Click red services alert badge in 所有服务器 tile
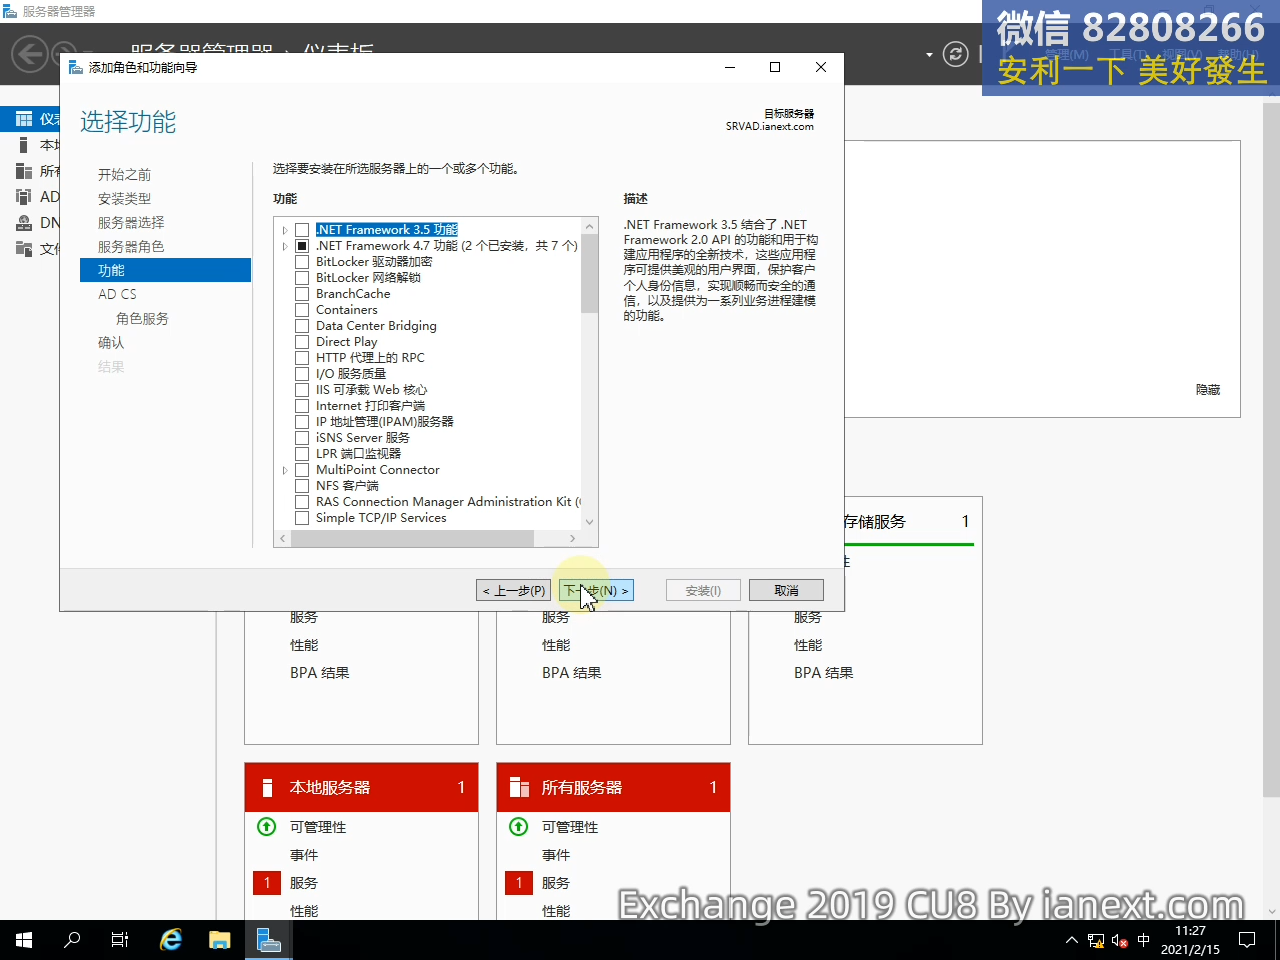Image resolution: width=1280 pixels, height=960 pixels. [x=519, y=883]
